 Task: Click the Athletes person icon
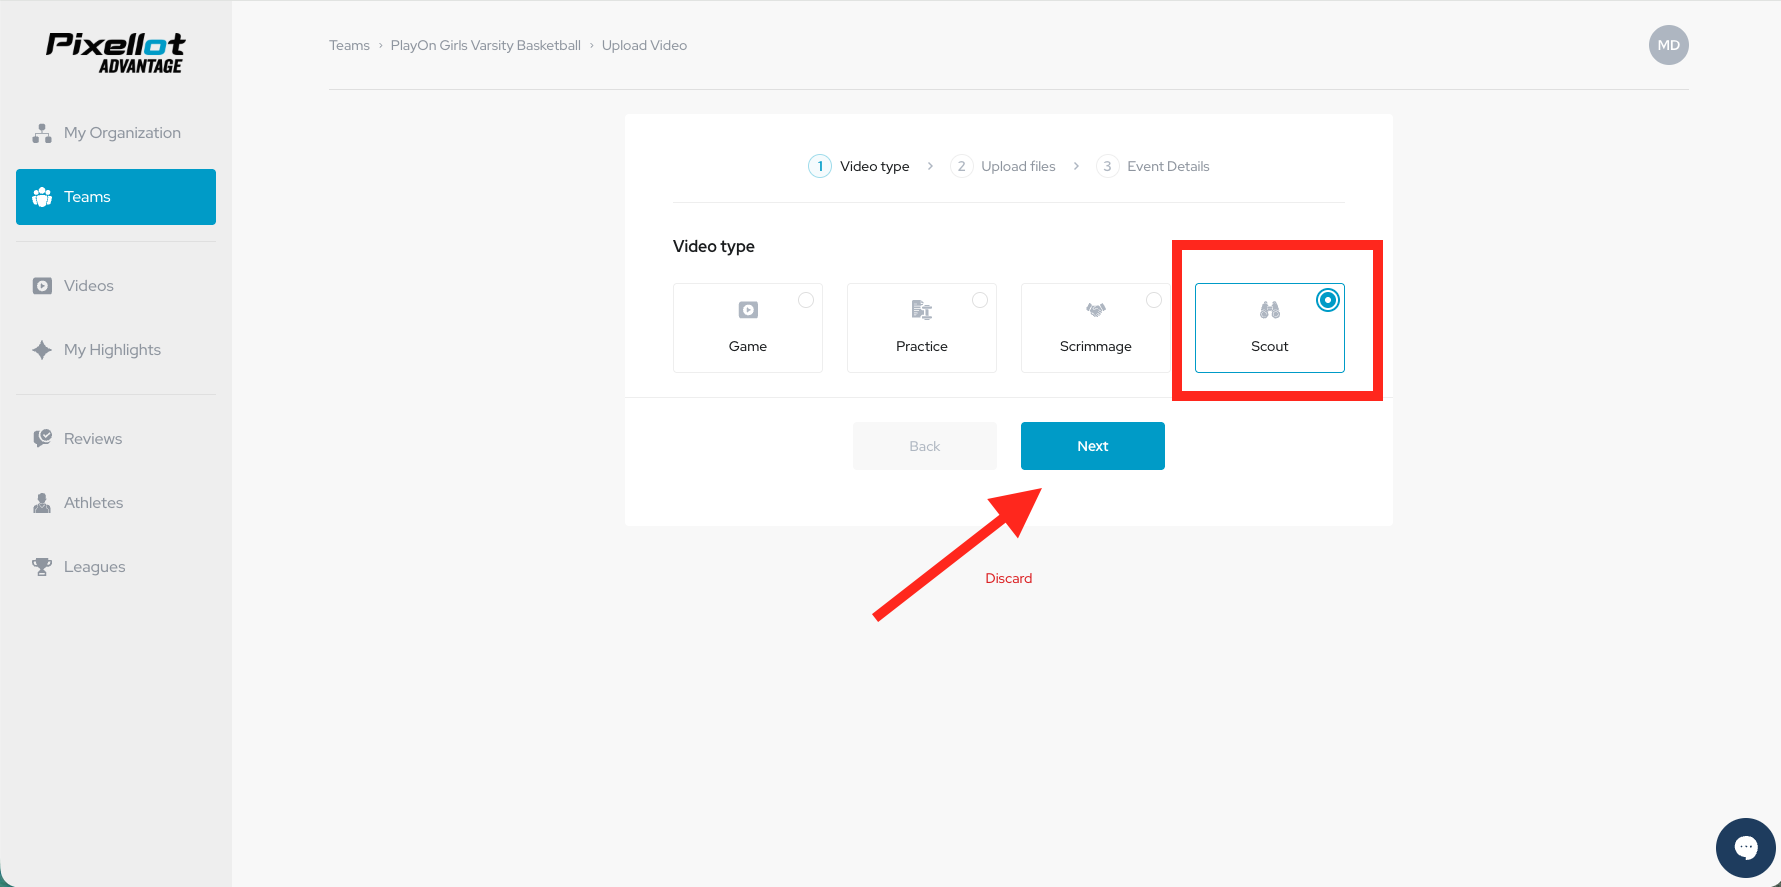(x=42, y=503)
